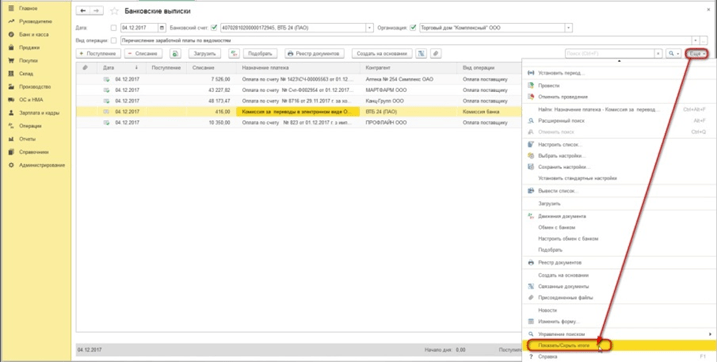Image resolution: width=717 pixels, height=362 pixels.
Task: Click the Комиссия банка operation cell
Action: (489, 112)
